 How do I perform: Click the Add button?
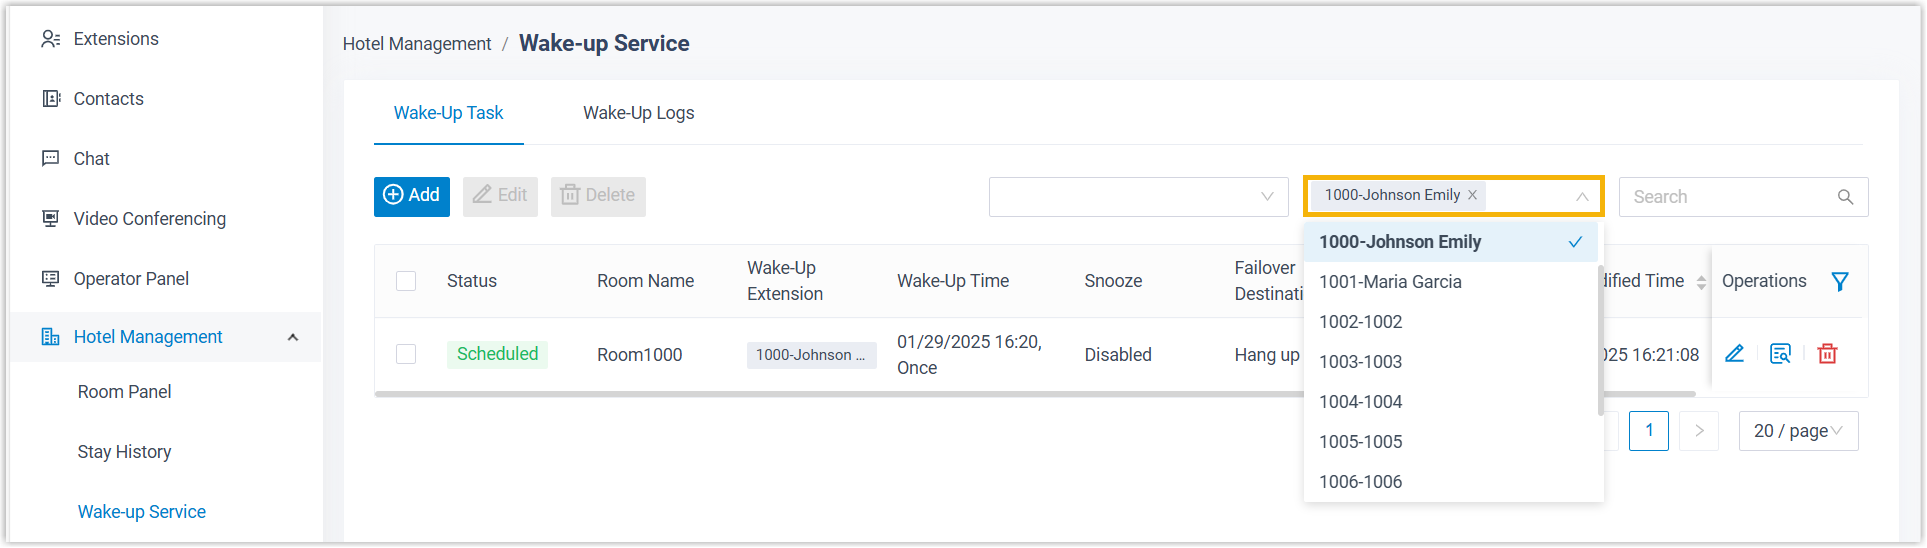(x=412, y=196)
